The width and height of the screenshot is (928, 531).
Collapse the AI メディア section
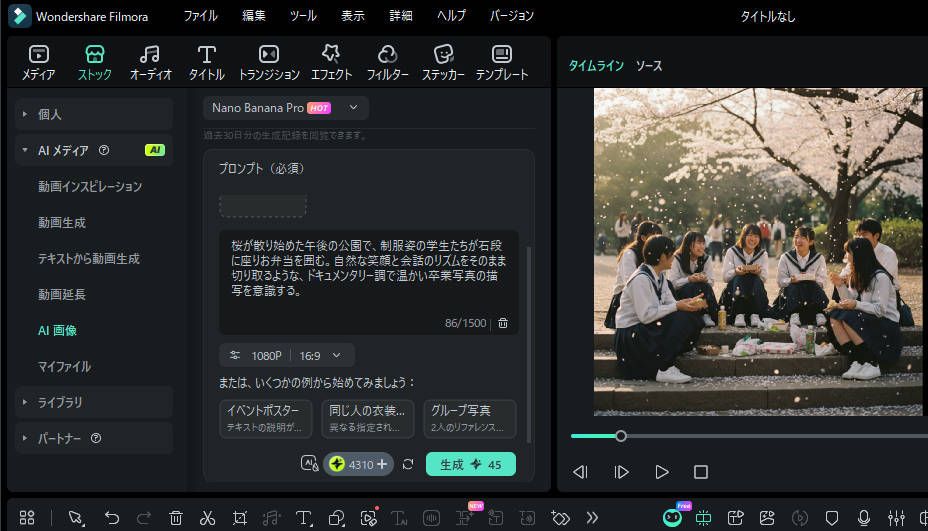[24, 150]
